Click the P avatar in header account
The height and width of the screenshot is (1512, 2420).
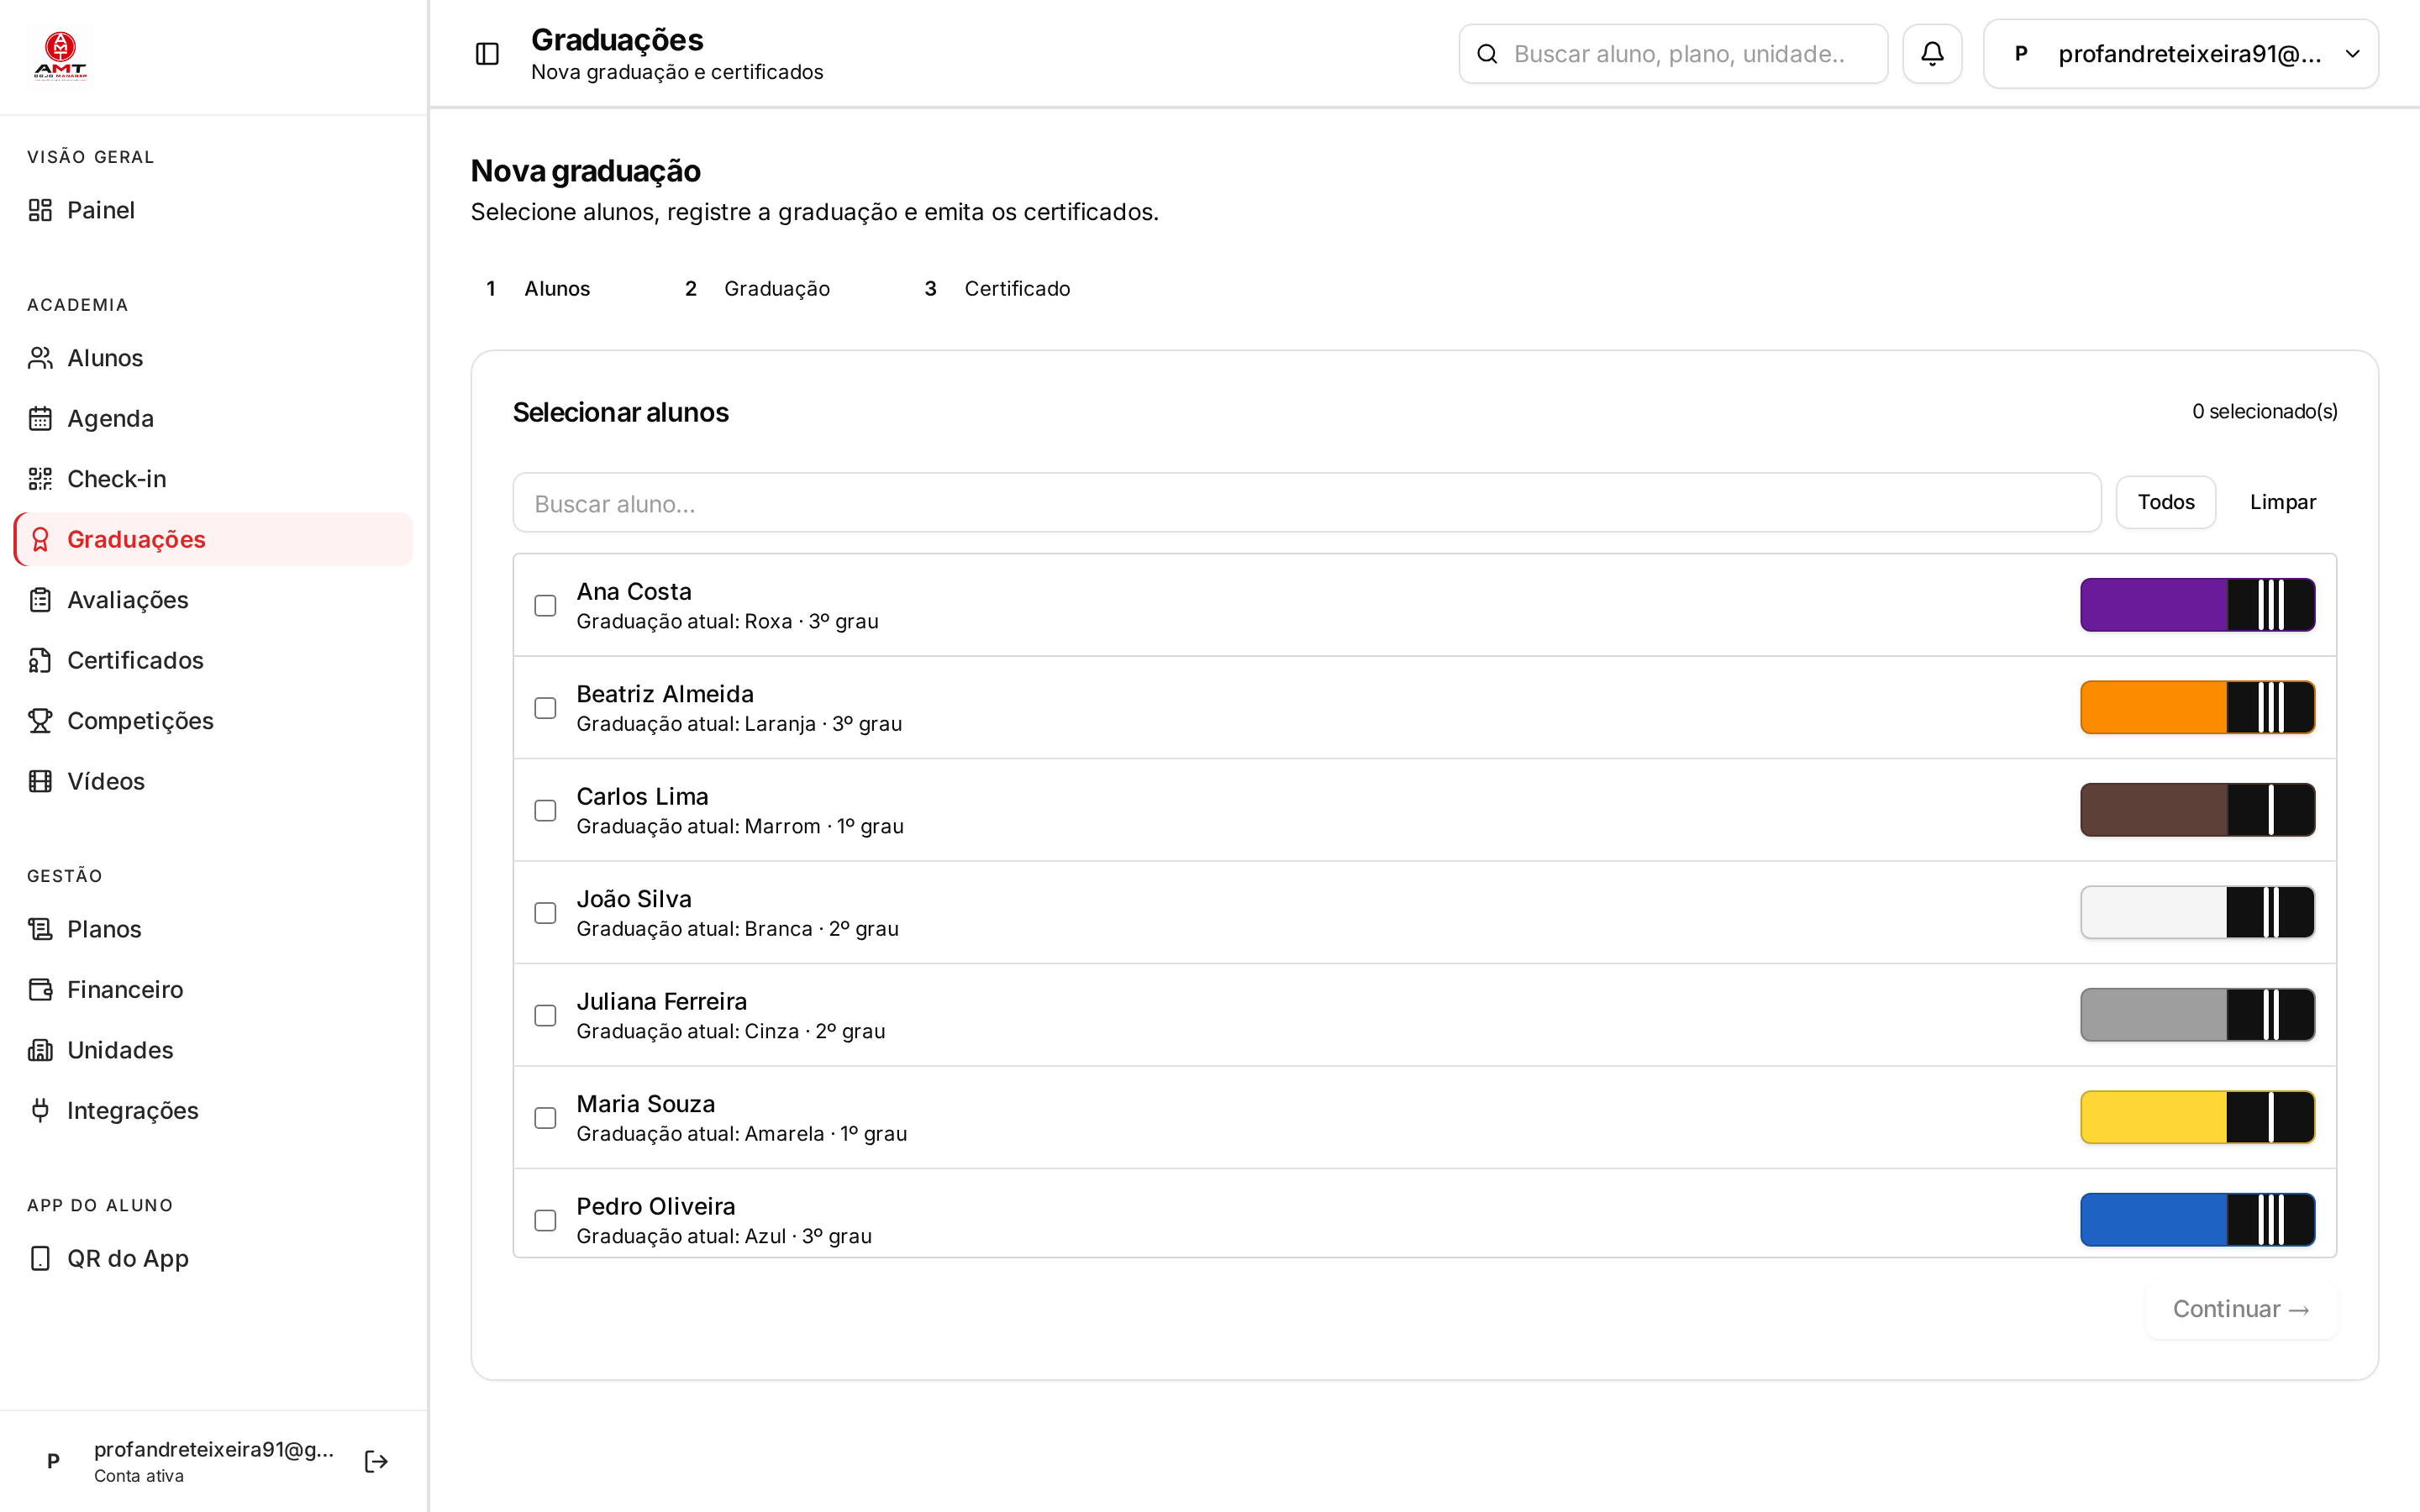click(x=2021, y=54)
